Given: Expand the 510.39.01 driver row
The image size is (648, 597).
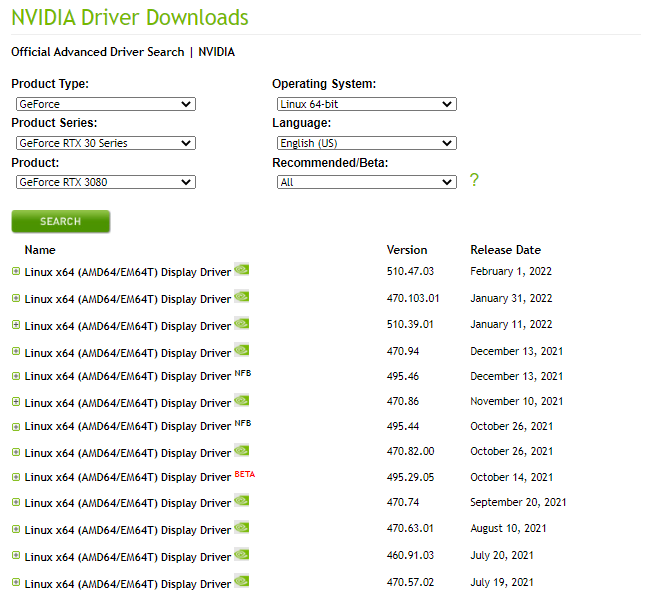Looking at the screenshot, I should [16, 325].
